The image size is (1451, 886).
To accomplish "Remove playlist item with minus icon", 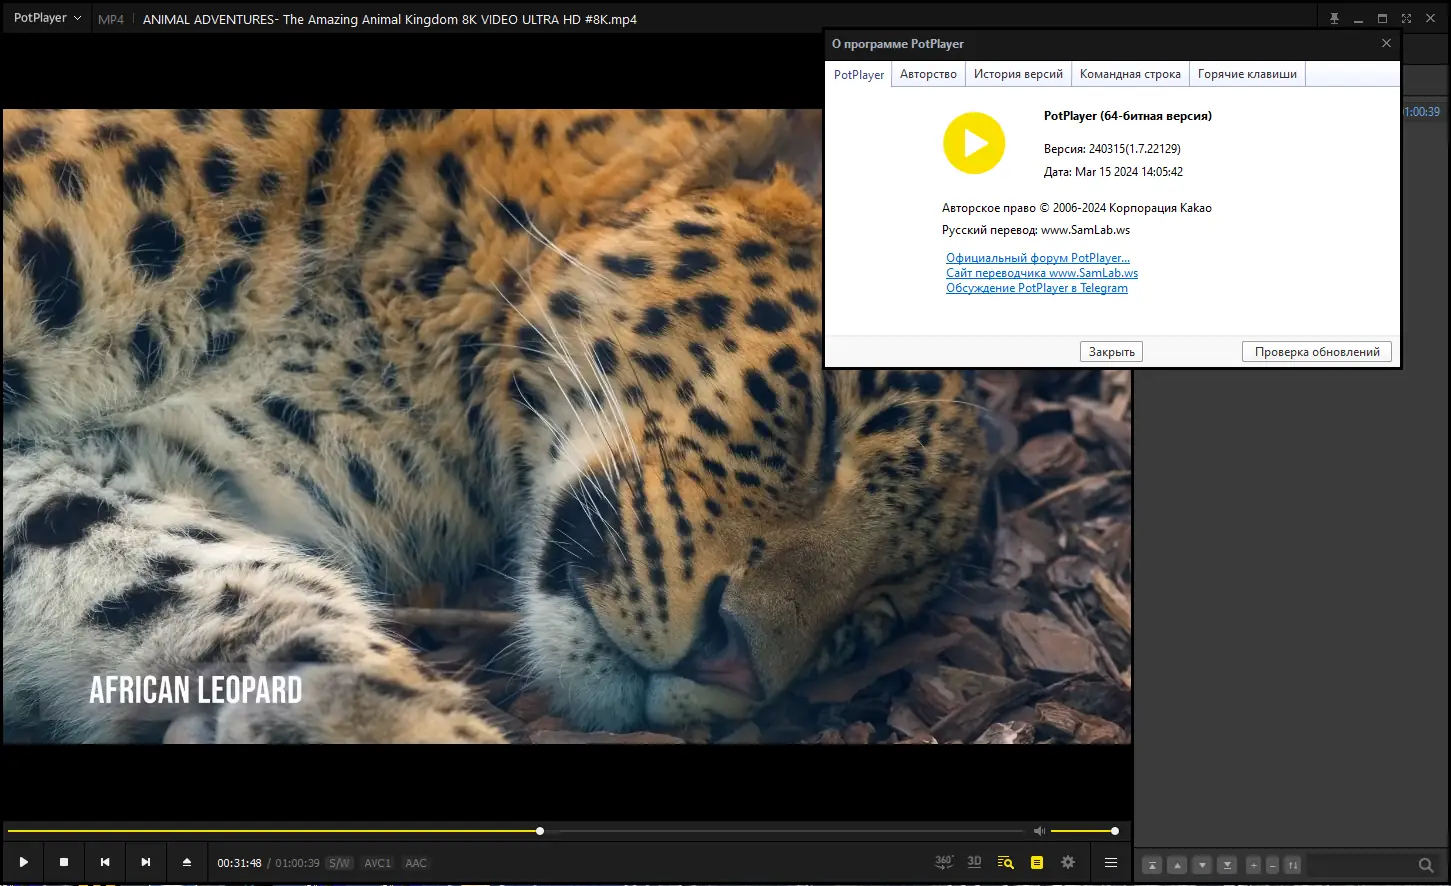I will point(1272,865).
